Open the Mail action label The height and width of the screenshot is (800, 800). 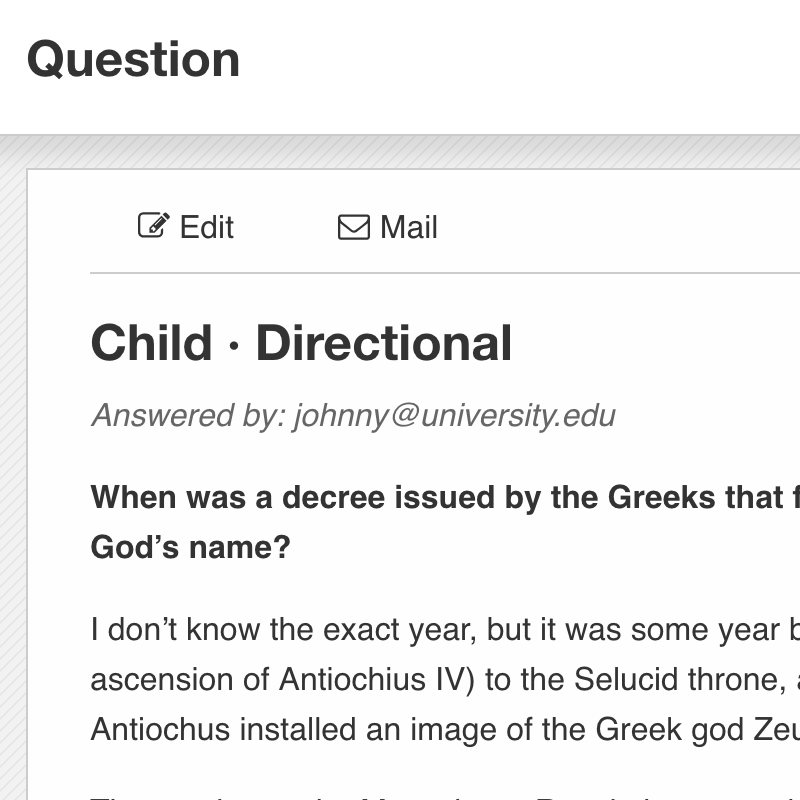pyautogui.click(x=409, y=227)
